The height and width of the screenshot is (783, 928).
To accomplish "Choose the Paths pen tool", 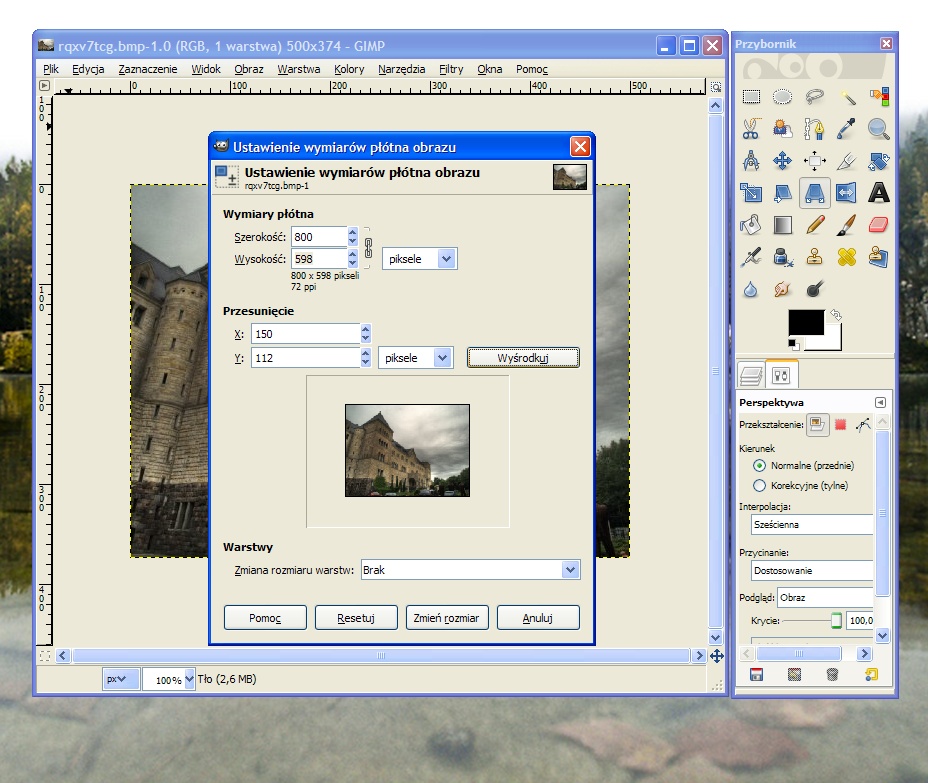I will pyautogui.click(x=815, y=129).
